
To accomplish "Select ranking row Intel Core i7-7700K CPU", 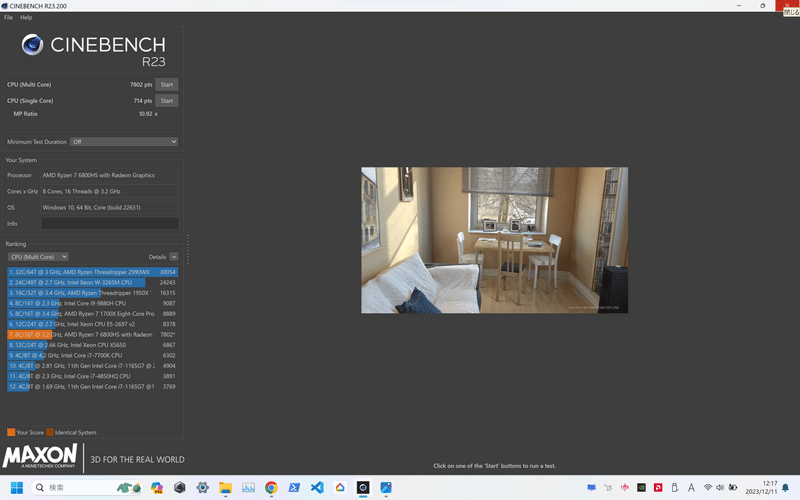I will coord(92,355).
